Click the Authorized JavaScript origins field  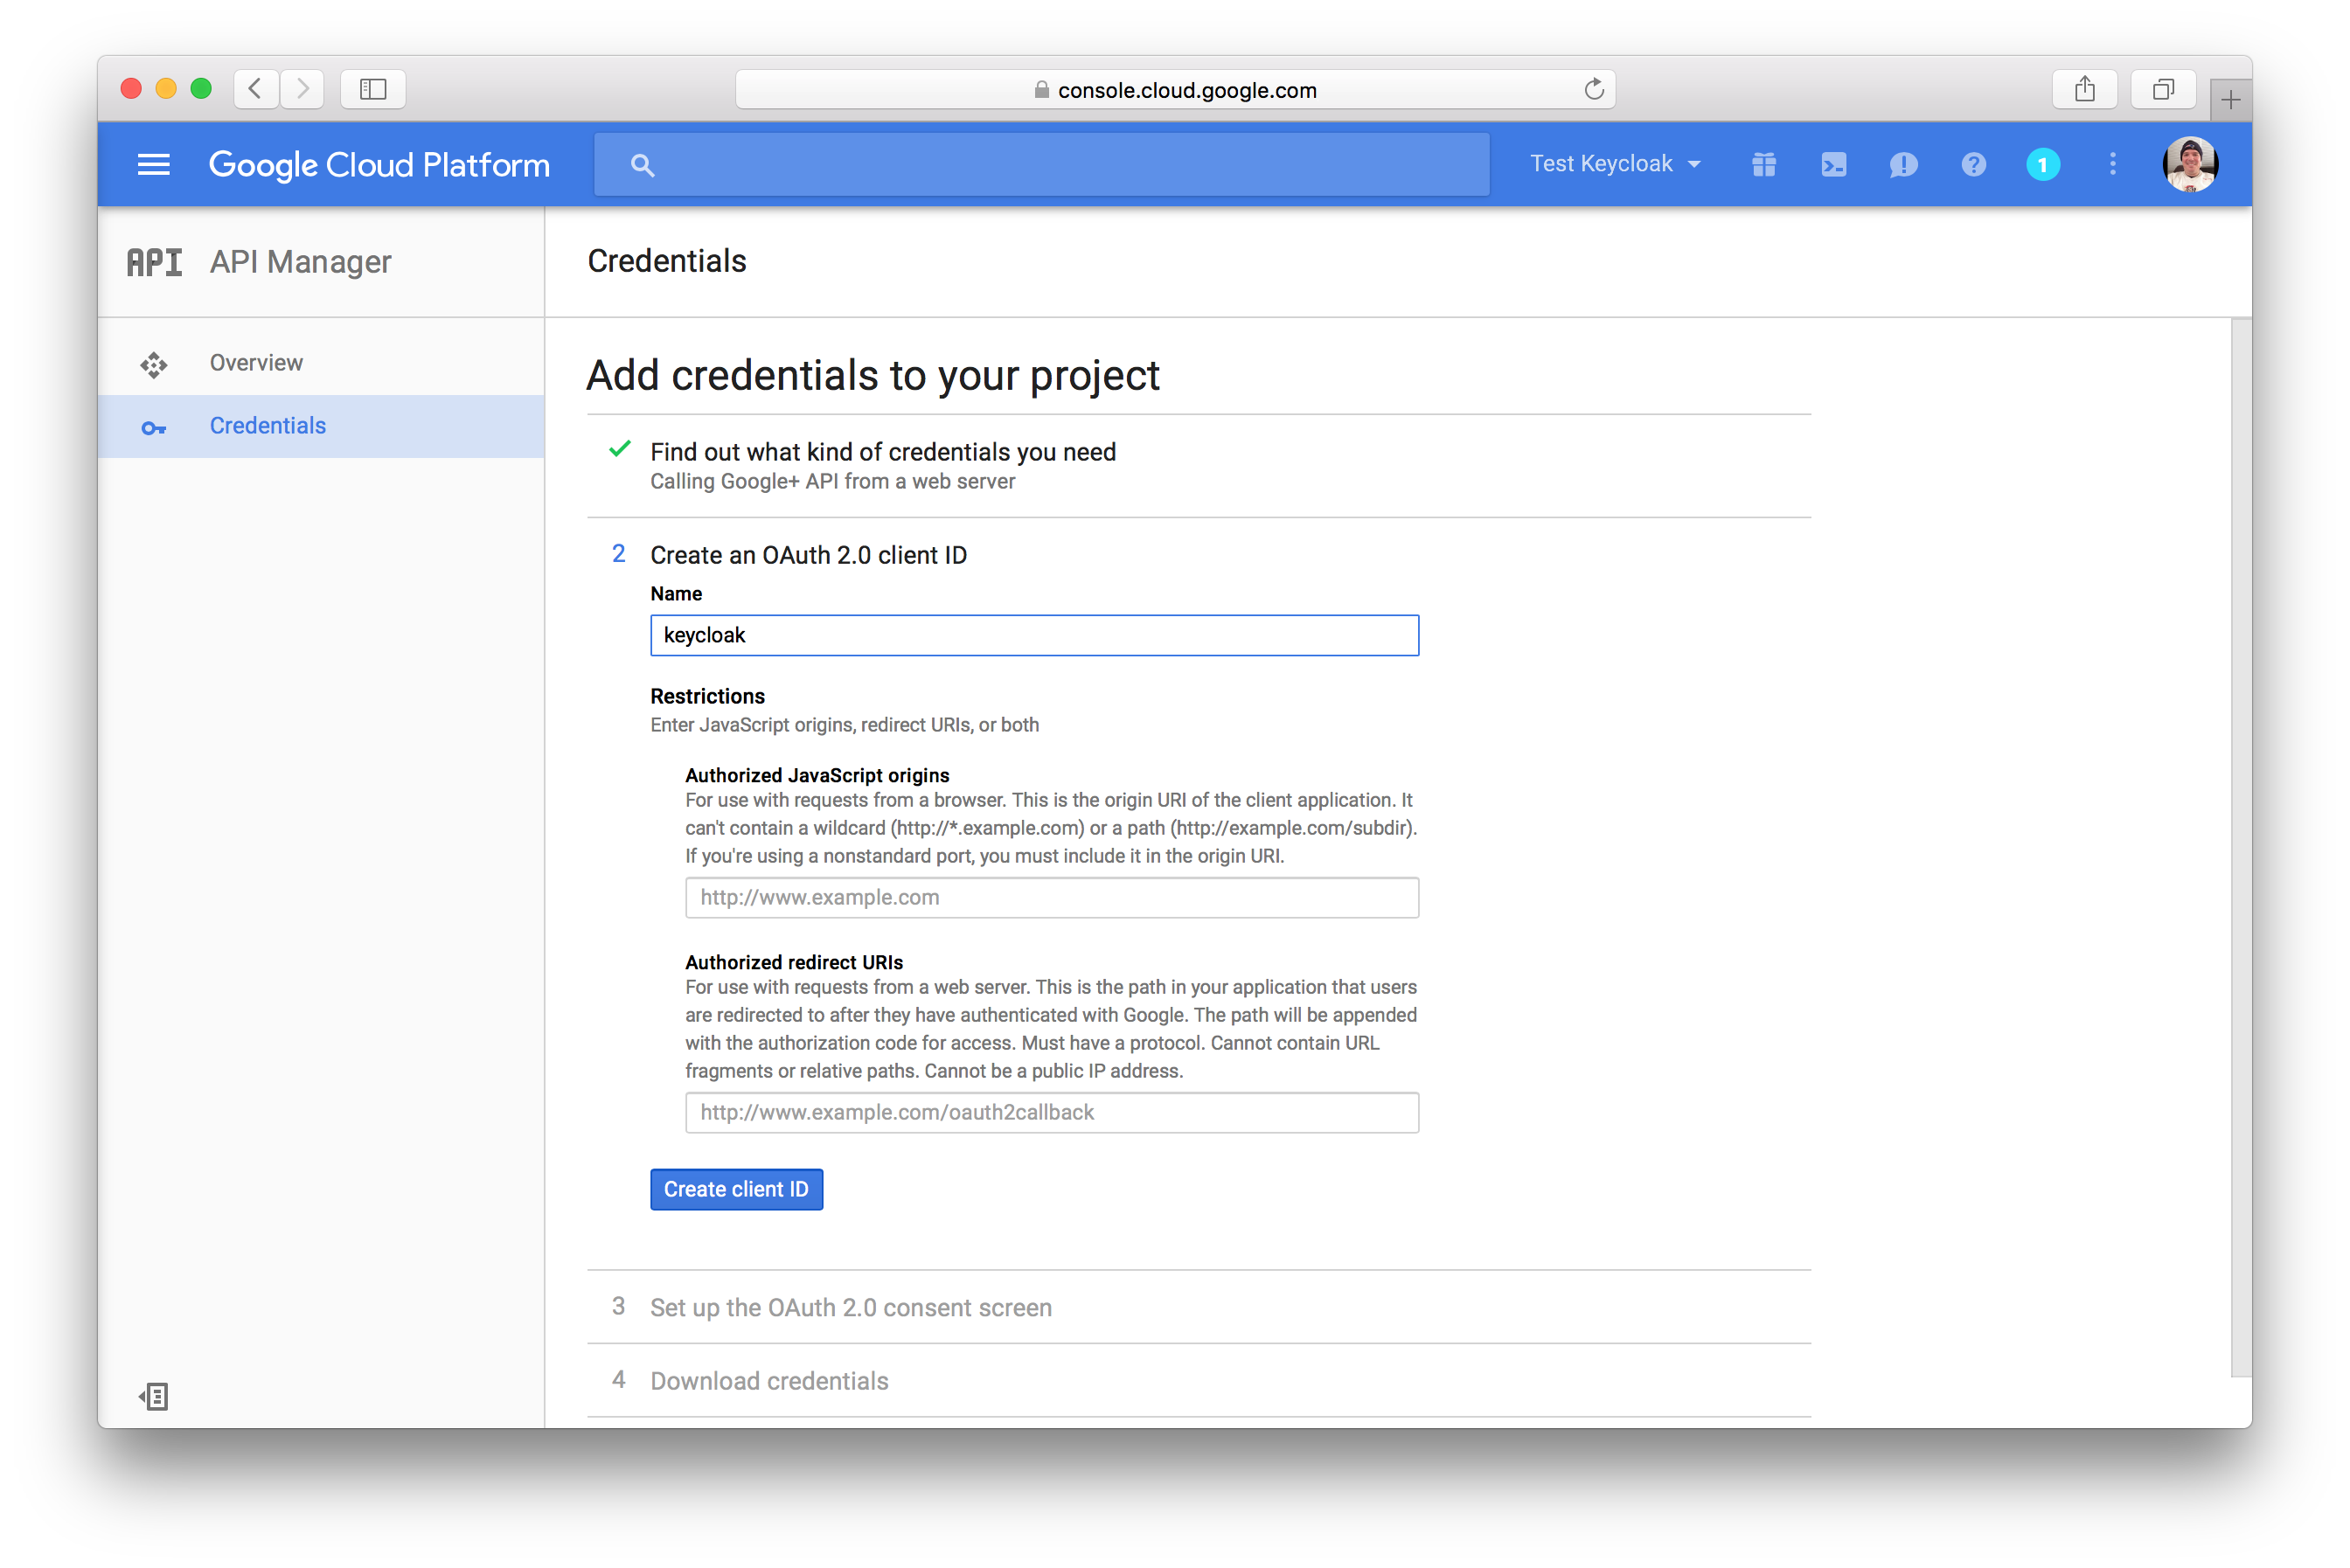(1051, 897)
